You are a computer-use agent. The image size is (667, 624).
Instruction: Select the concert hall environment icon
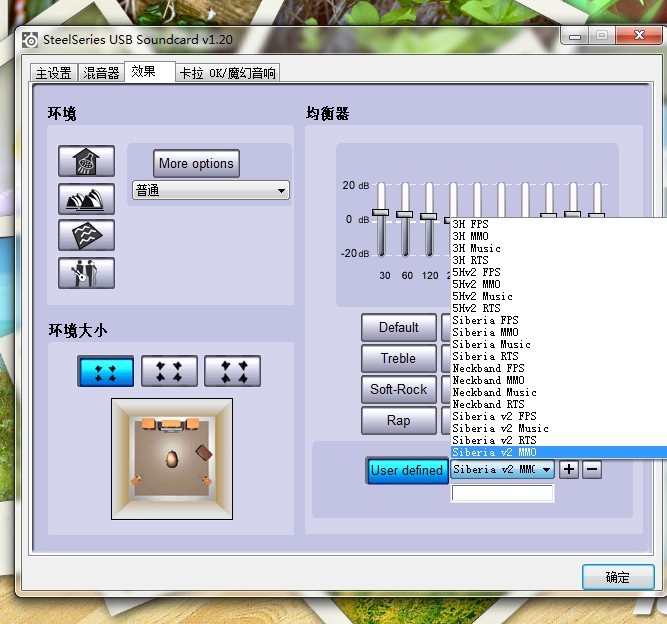click(x=86, y=199)
